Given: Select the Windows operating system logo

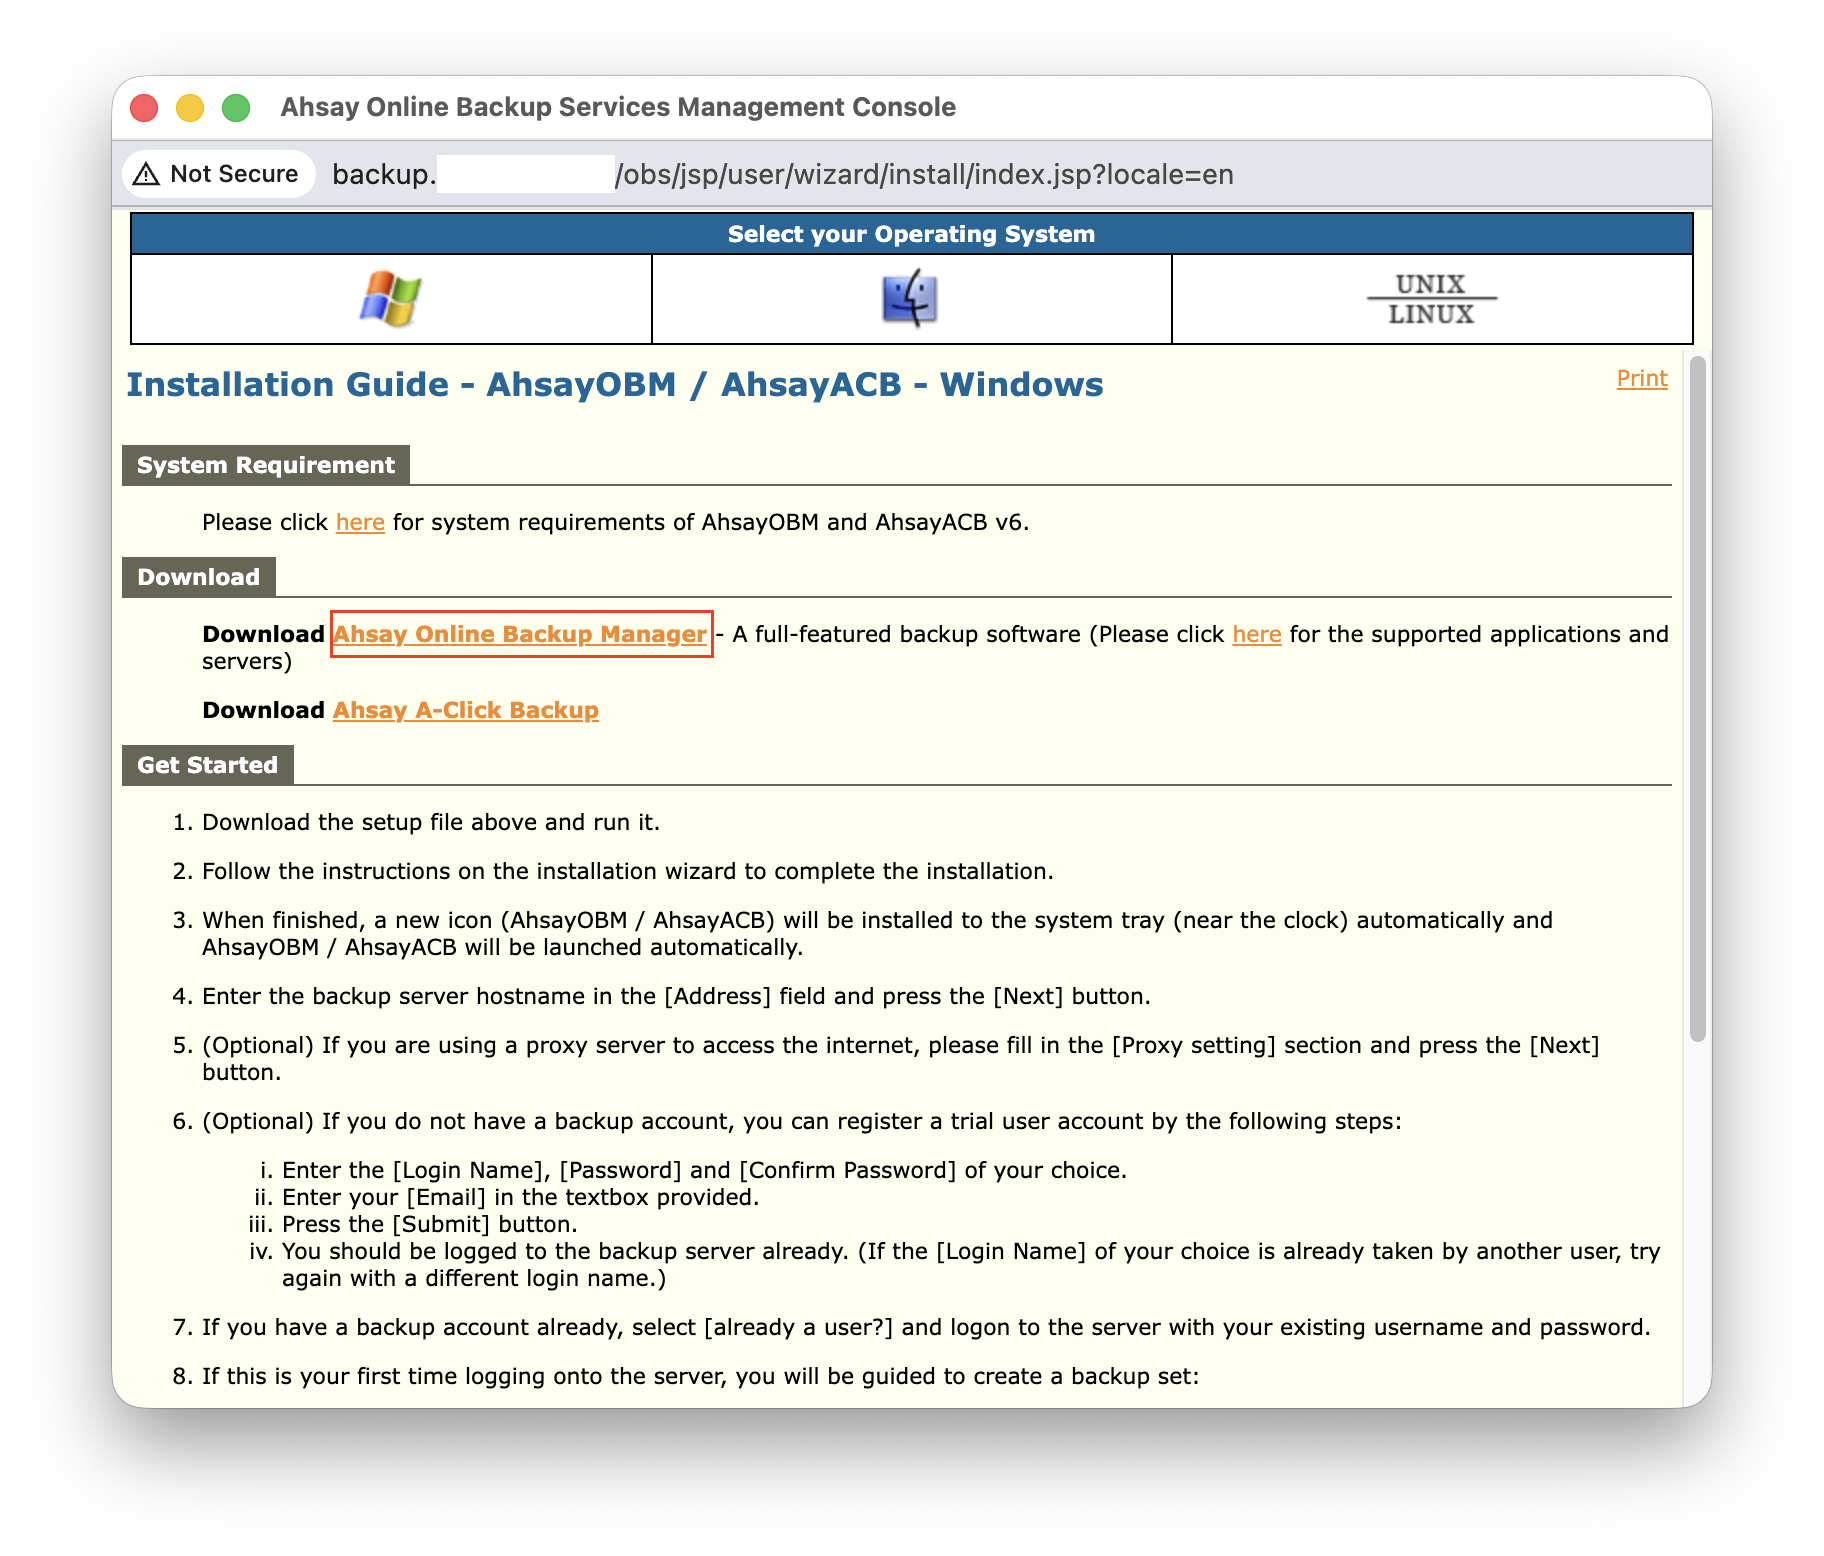Looking at the screenshot, I should (x=390, y=299).
